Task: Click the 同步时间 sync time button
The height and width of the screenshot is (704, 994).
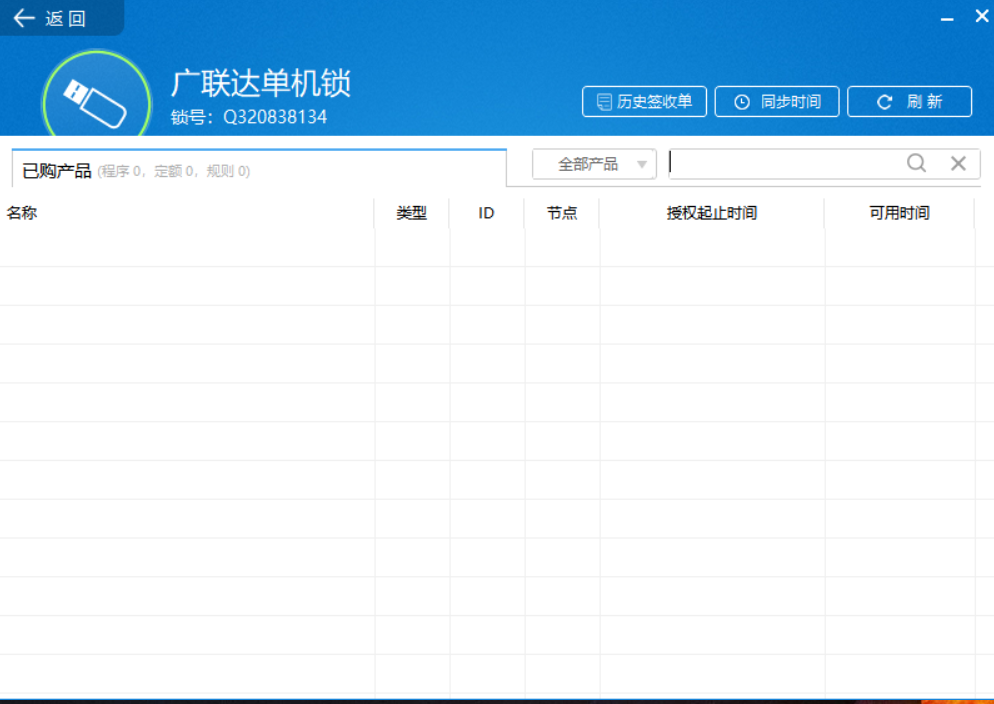Action: click(777, 101)
